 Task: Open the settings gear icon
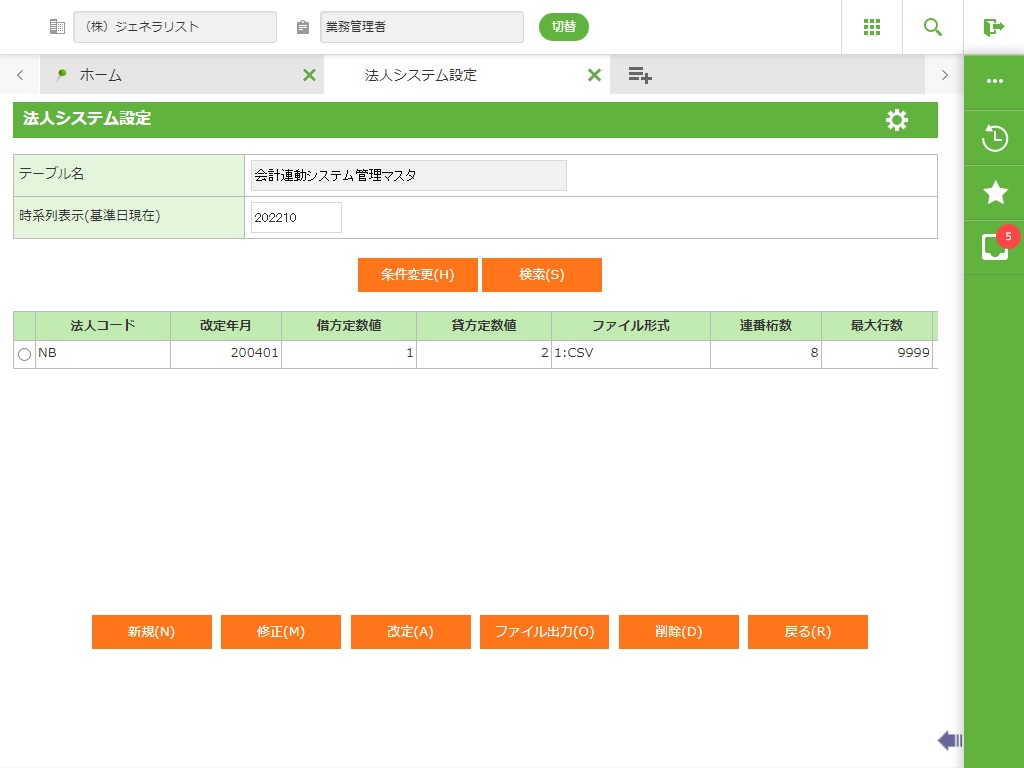(897, 120)
